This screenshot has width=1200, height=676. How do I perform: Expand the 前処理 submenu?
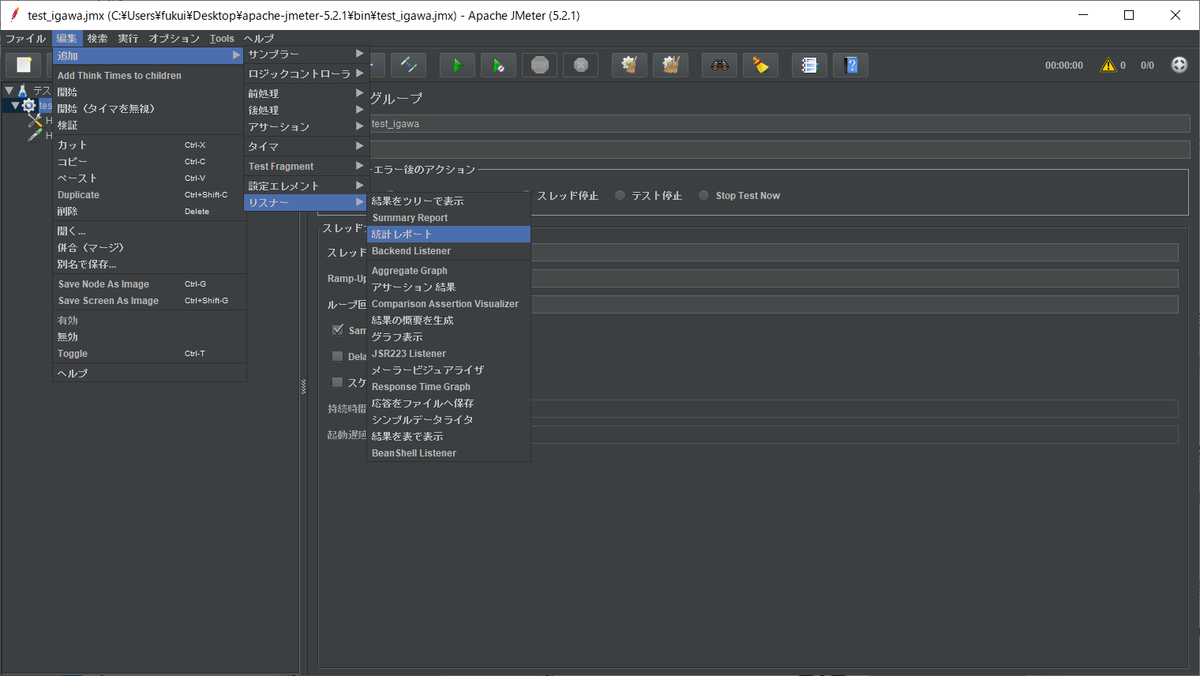[307, 94]
